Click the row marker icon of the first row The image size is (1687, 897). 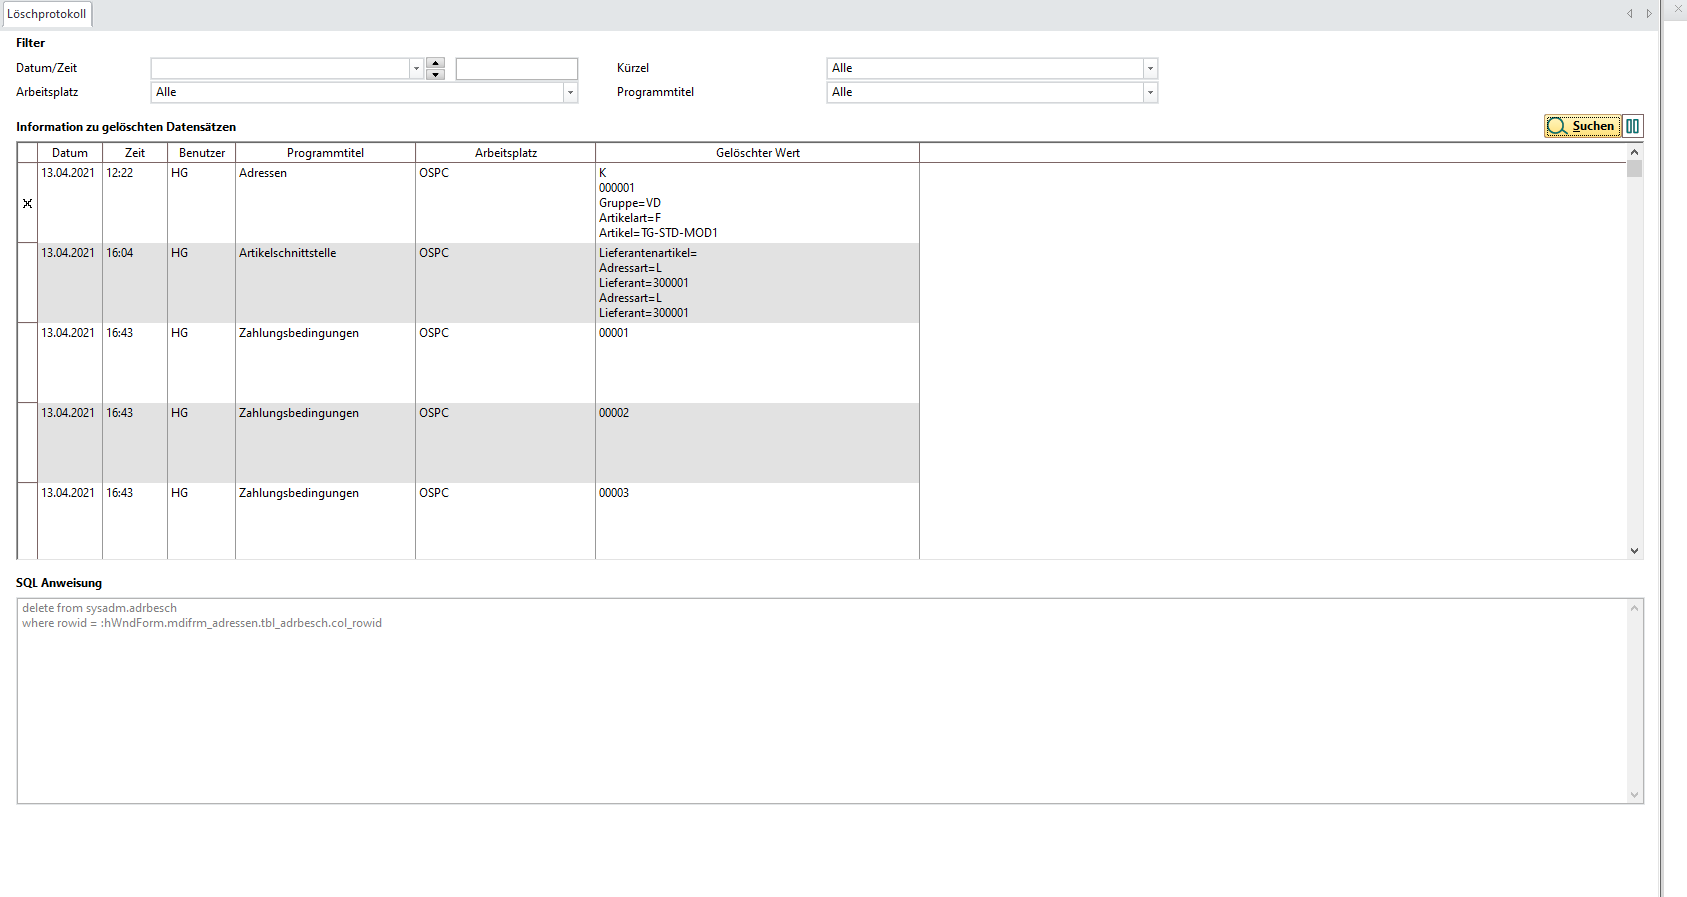[27, 203]
